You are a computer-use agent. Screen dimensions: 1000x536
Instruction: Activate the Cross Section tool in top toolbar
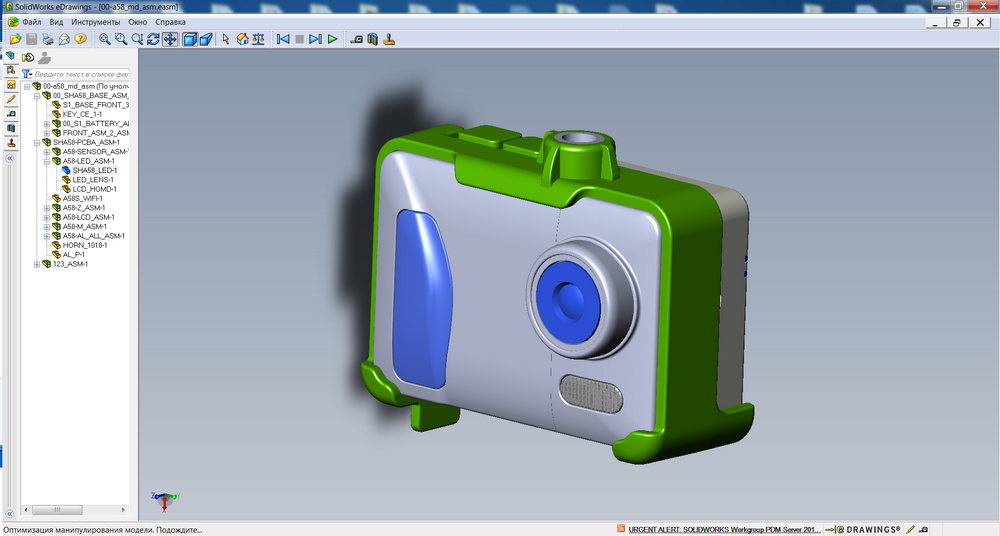tap(372, 40)
